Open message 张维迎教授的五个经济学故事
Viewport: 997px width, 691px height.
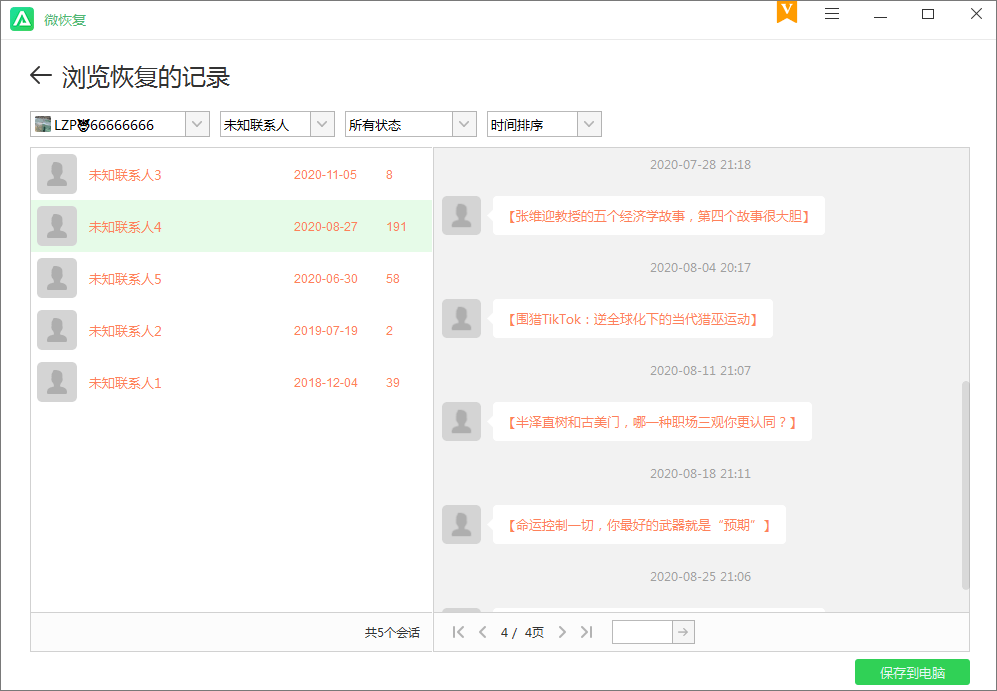coord(659,216)
